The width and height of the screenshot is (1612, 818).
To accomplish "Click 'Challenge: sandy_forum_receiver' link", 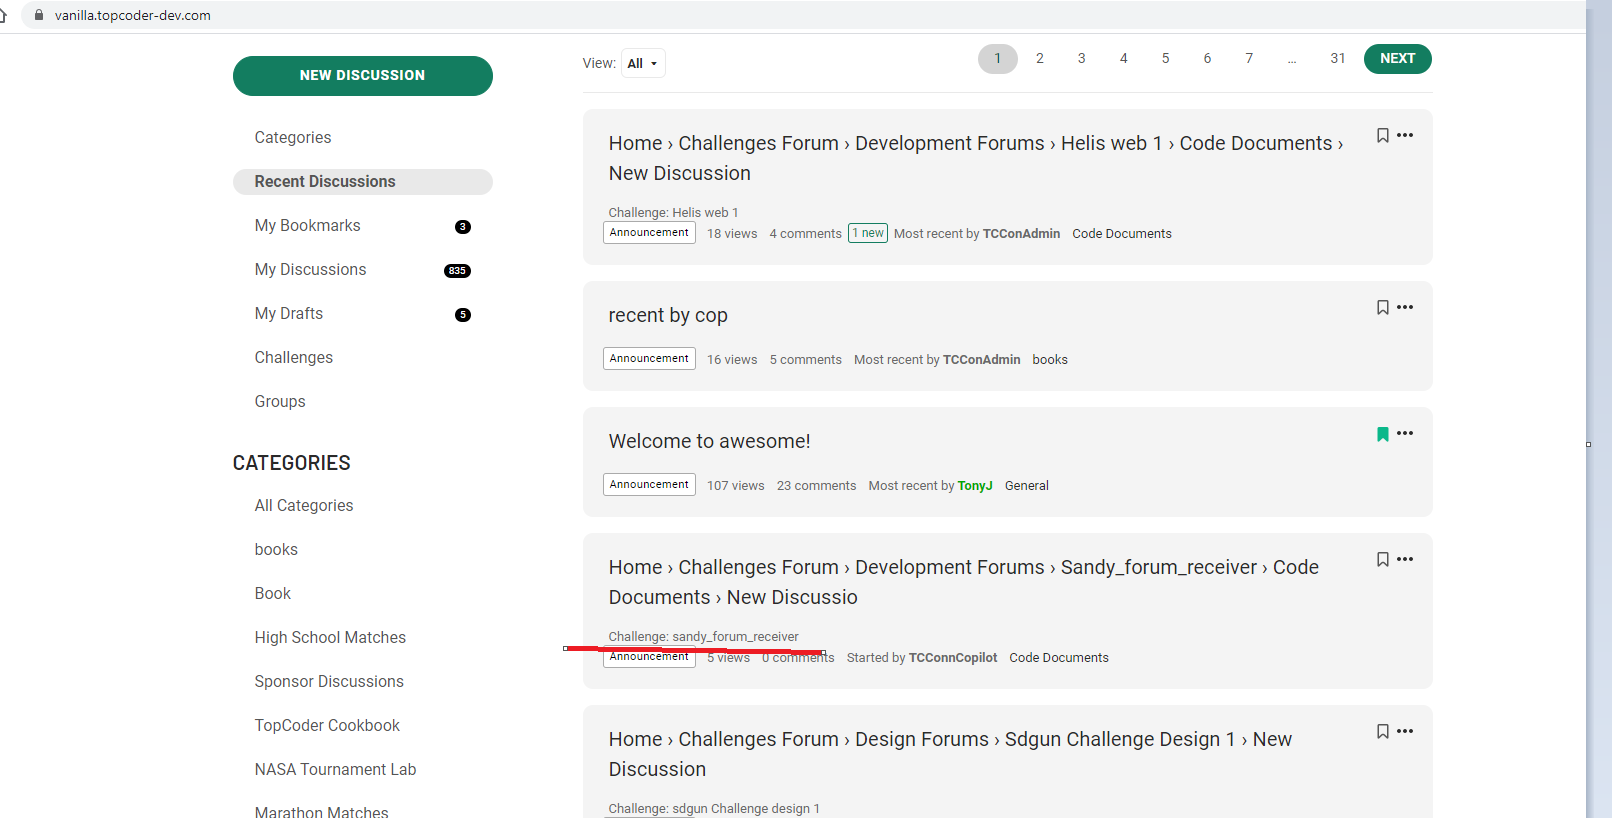I will click(x=703, y=636).
